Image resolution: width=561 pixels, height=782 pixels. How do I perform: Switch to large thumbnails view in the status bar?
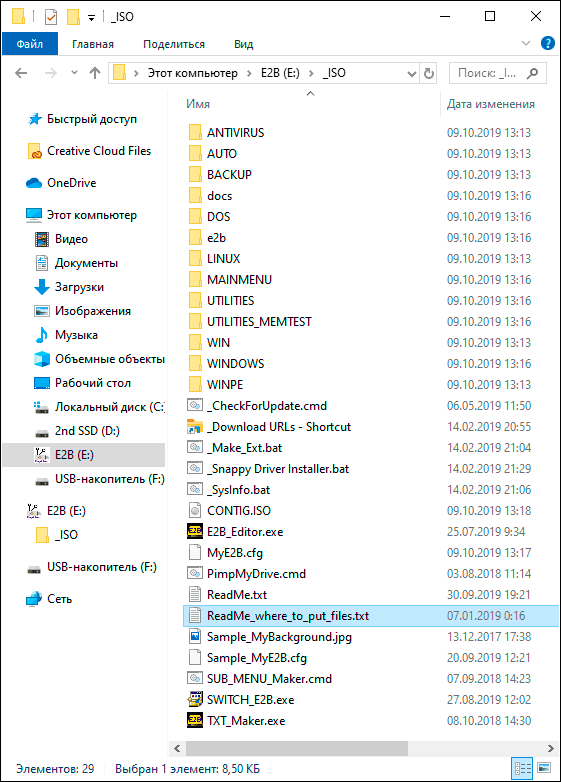545,768
